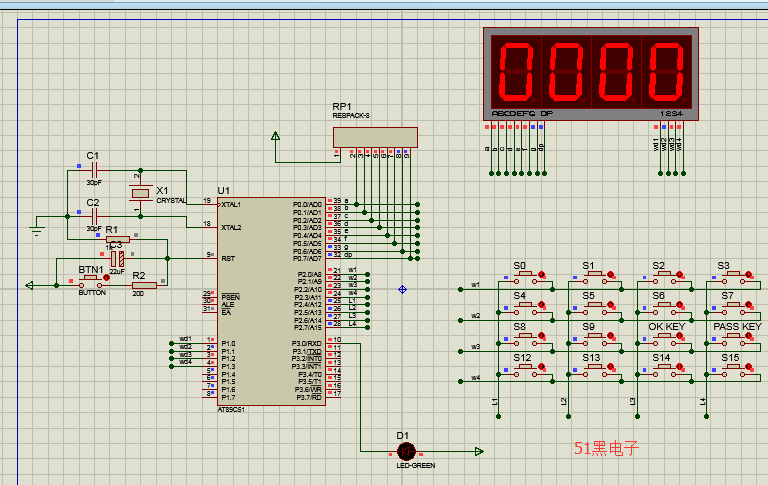Select the S7 keypad switch
The image size is (768, 485).
pyautogui.click(x=734, y=308)
